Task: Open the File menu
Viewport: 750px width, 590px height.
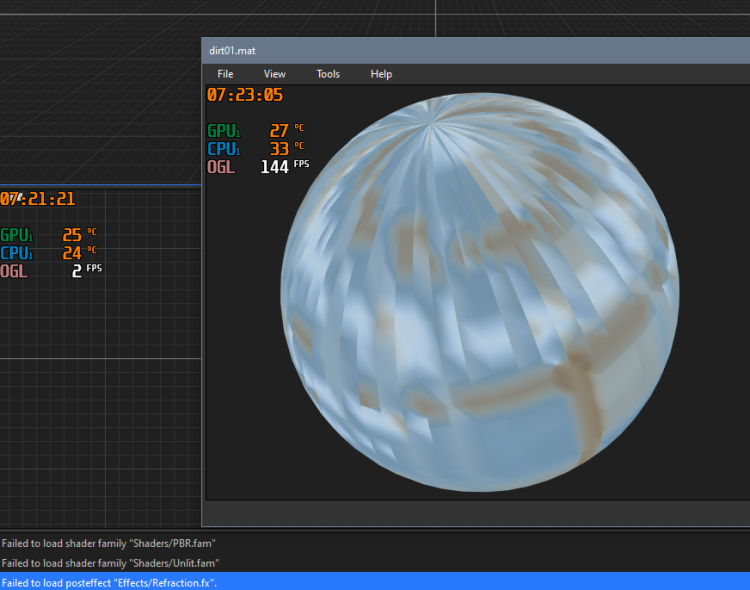Action: click(225, 74)
